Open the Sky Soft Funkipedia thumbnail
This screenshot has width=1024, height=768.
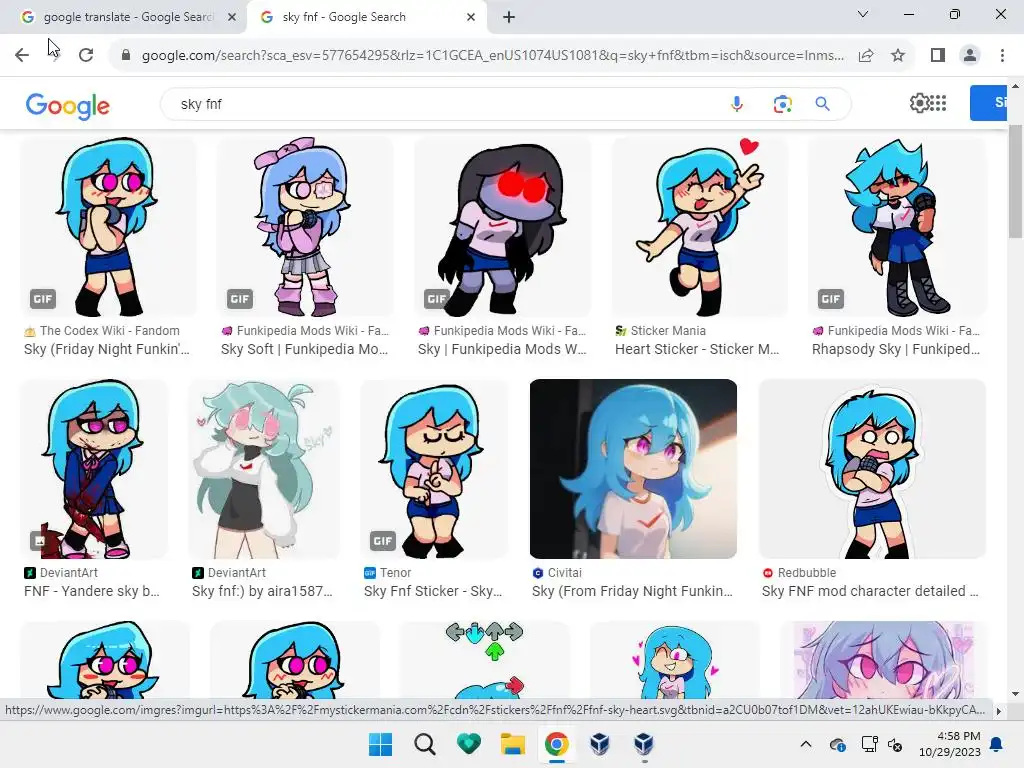[306, 226]
